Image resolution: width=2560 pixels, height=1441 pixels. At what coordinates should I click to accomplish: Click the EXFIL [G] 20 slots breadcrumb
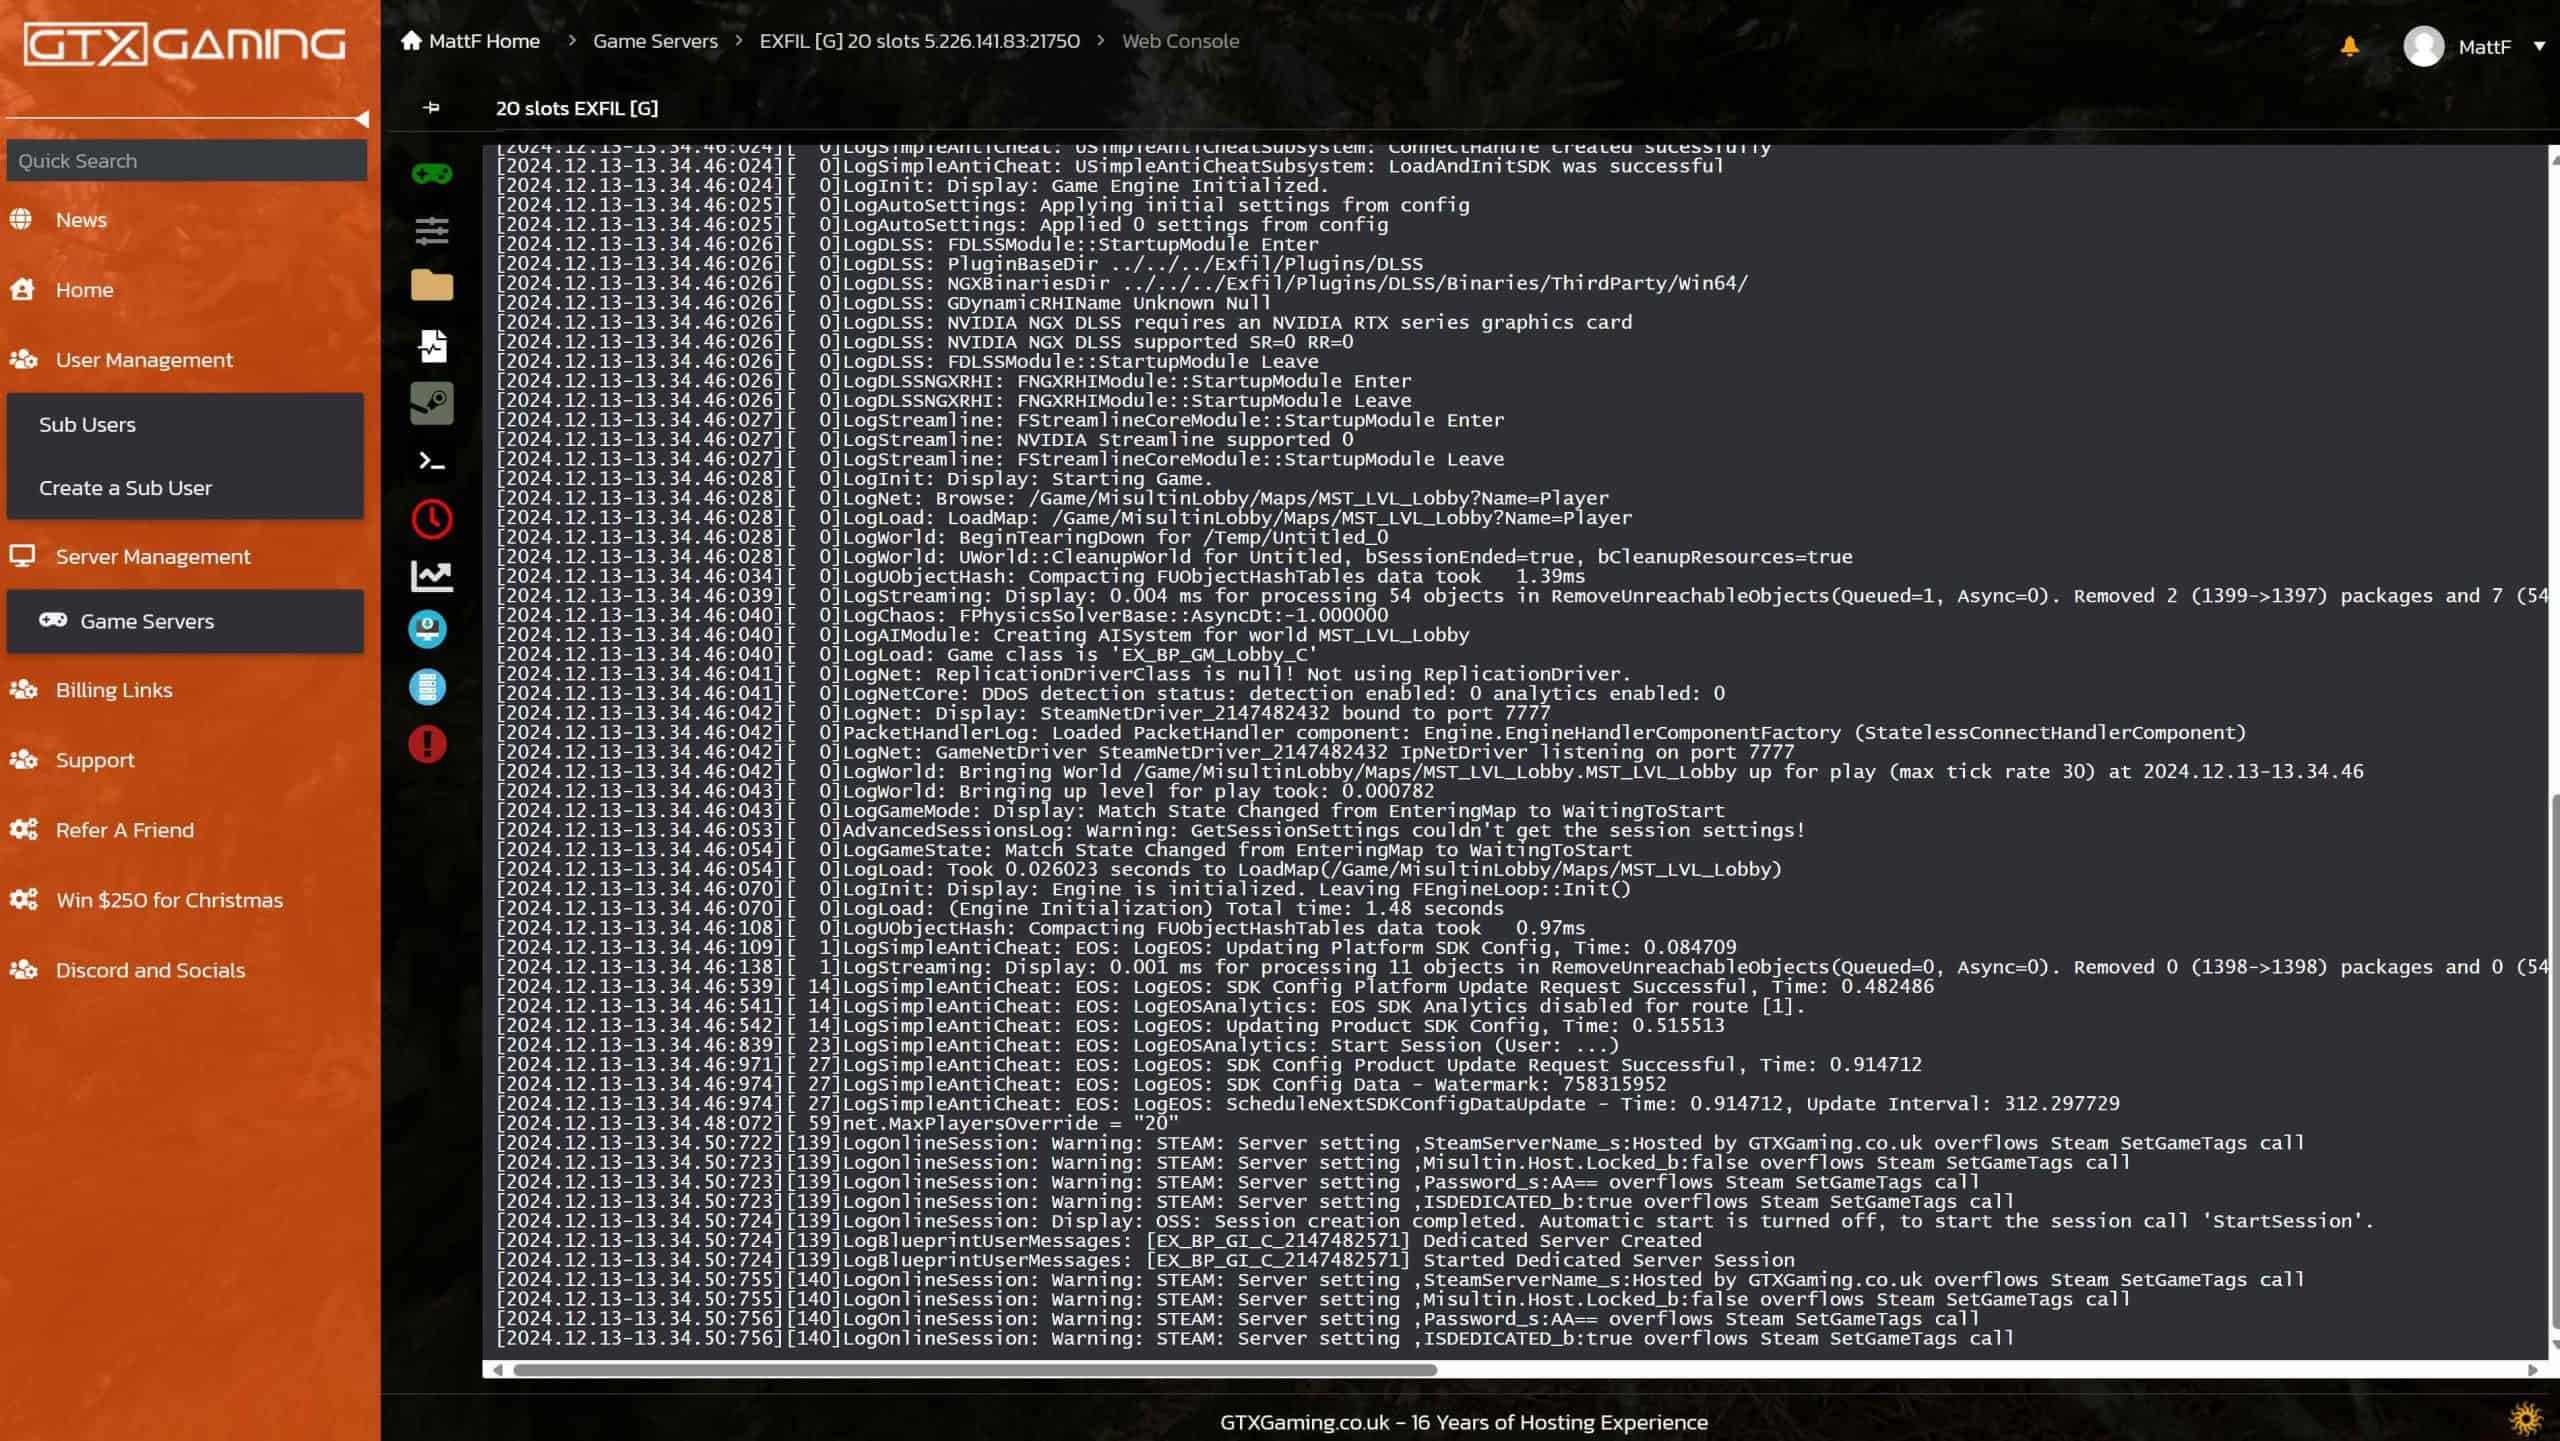coord(919,41)
